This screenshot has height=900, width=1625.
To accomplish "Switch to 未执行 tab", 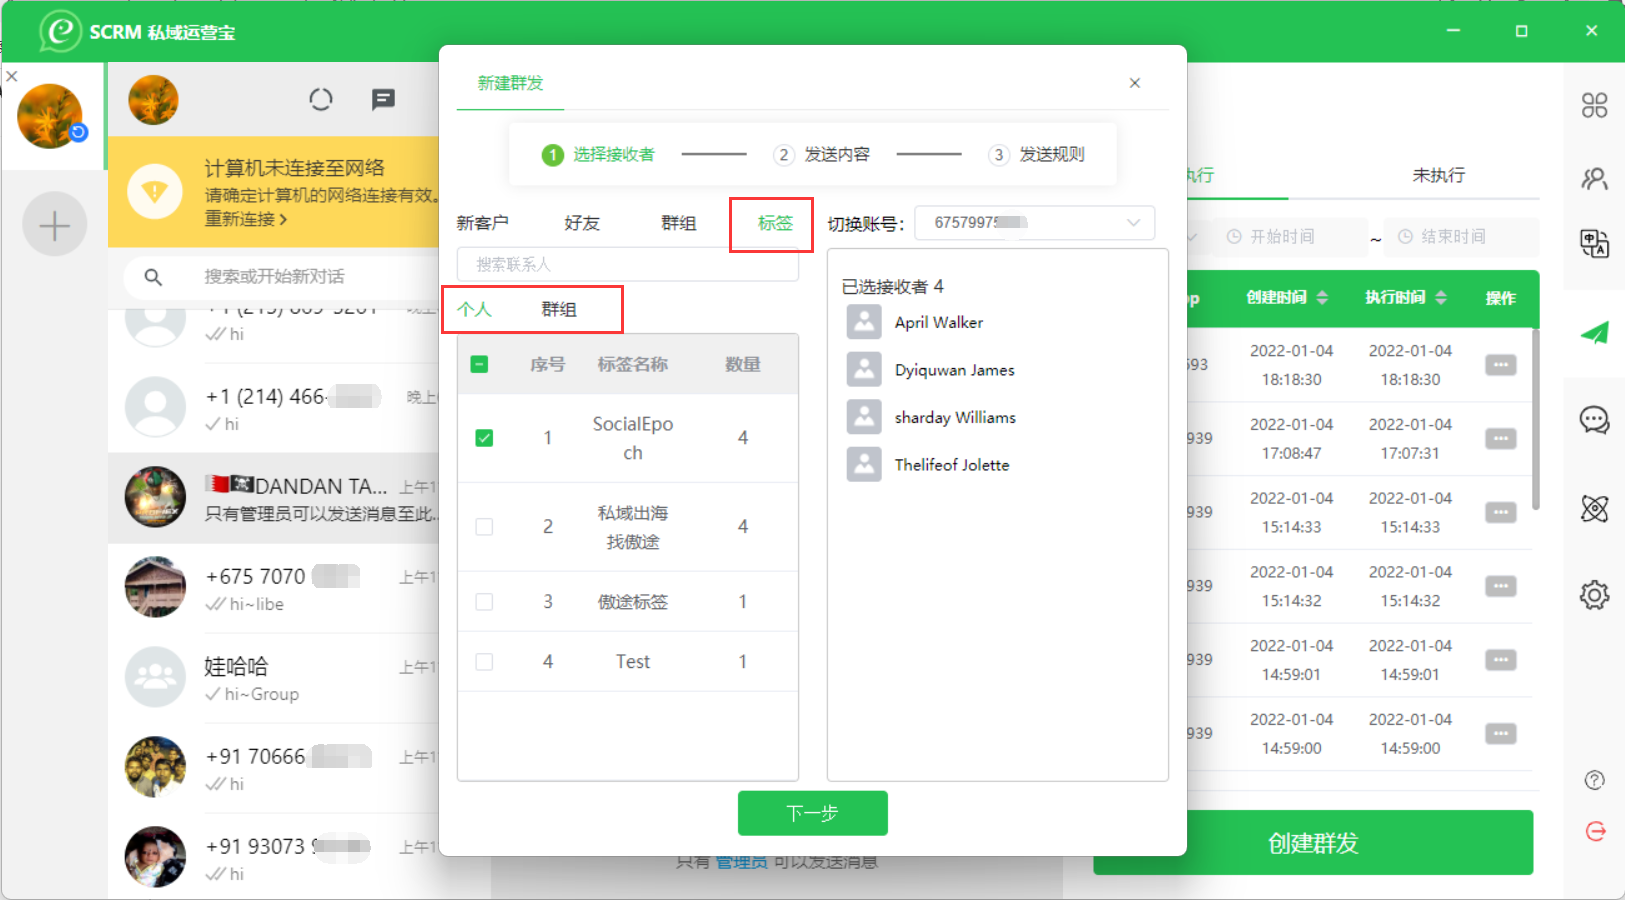I will (x=1438, y=175).
